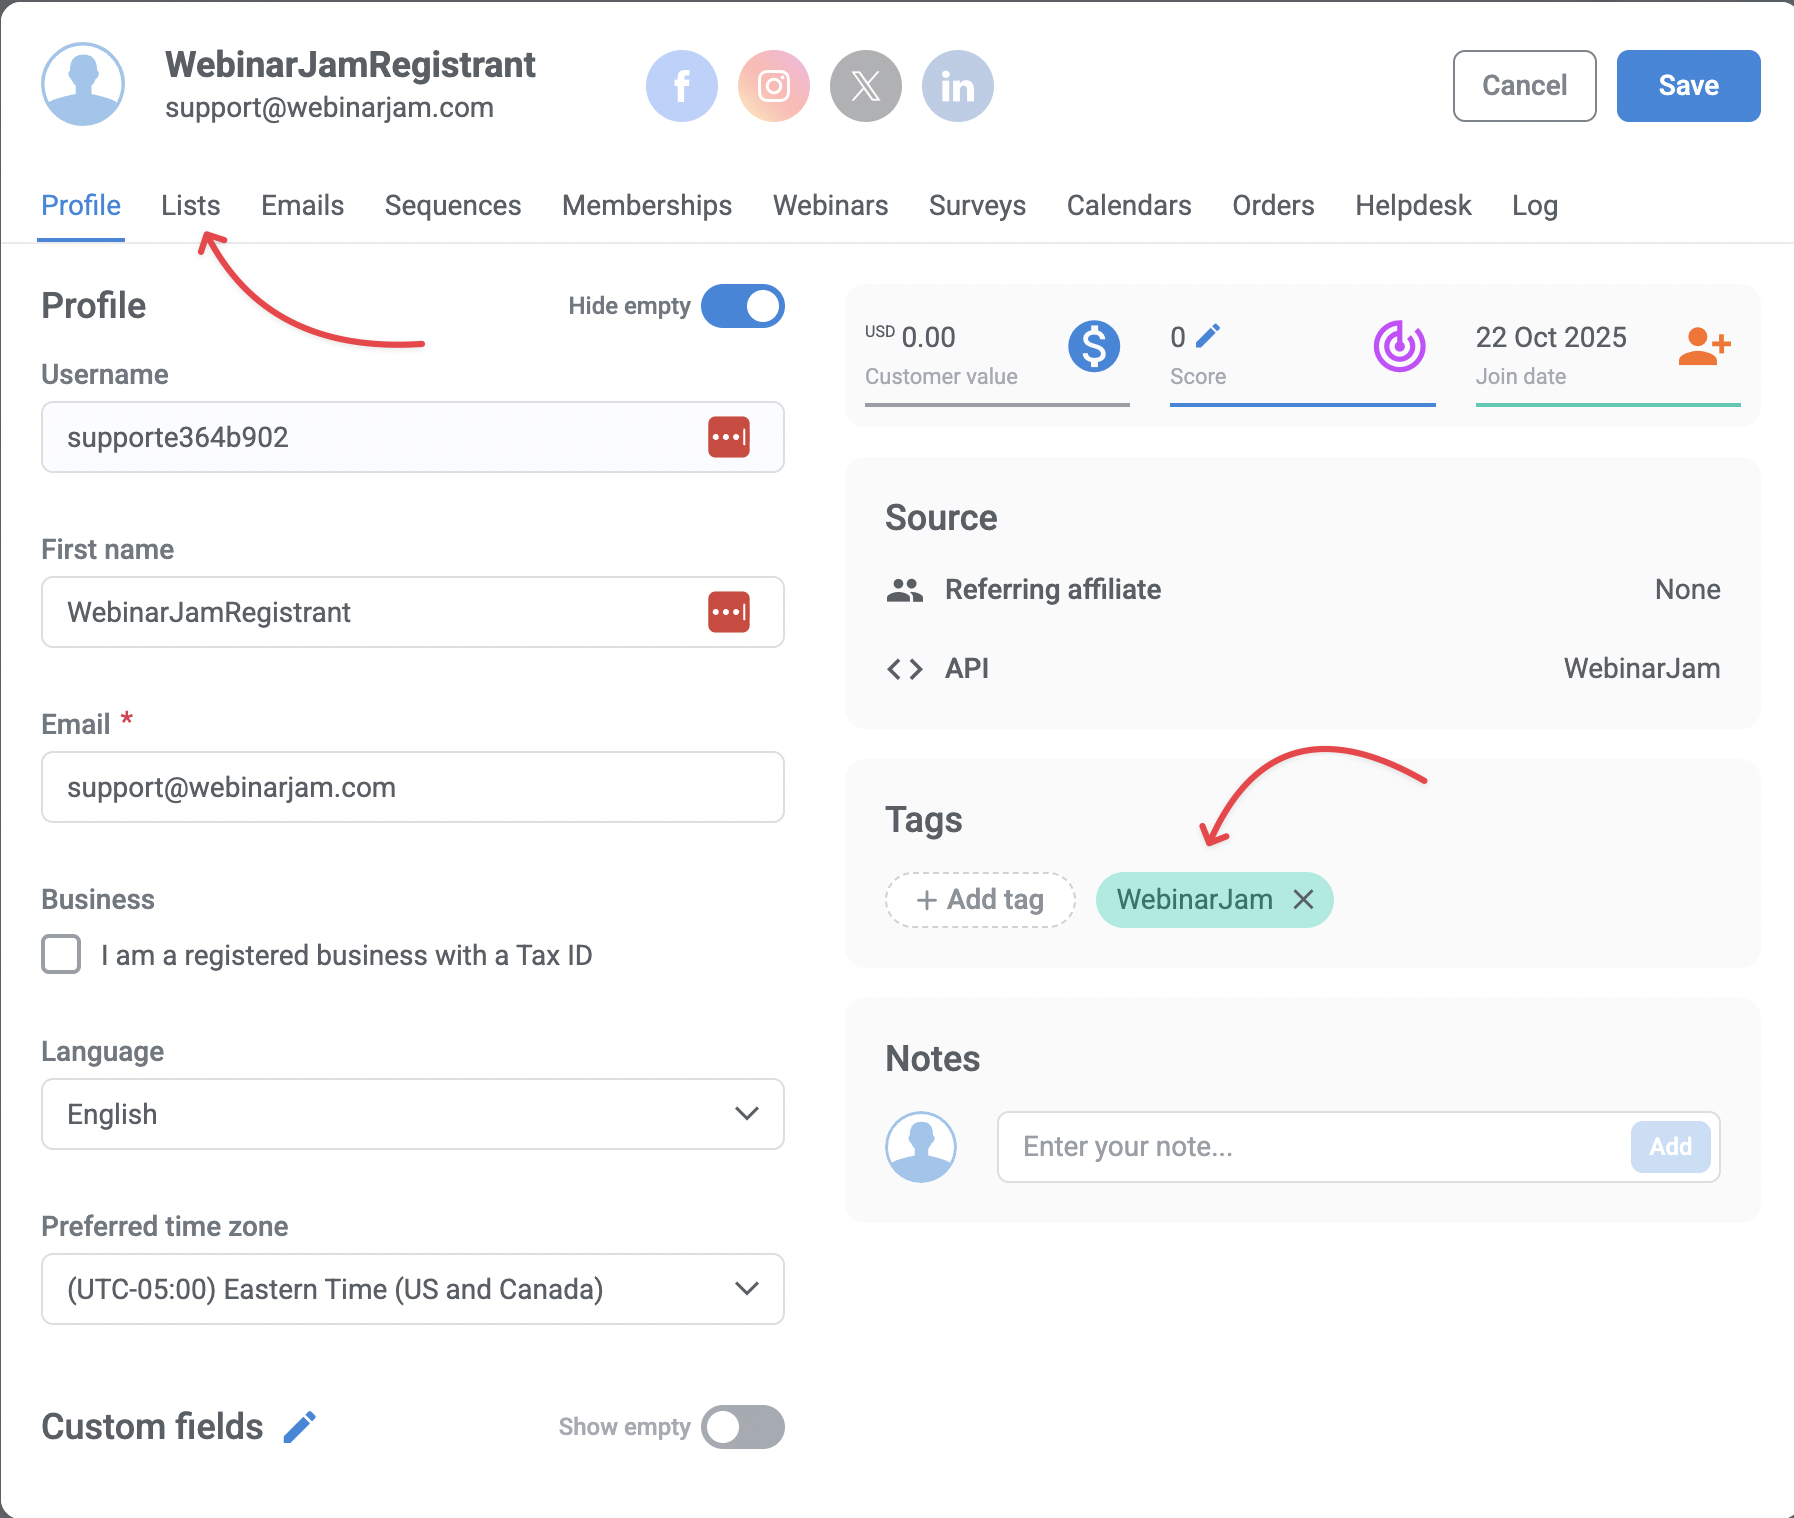Click the 22 Oct 2025 join date

(1551, 337)
